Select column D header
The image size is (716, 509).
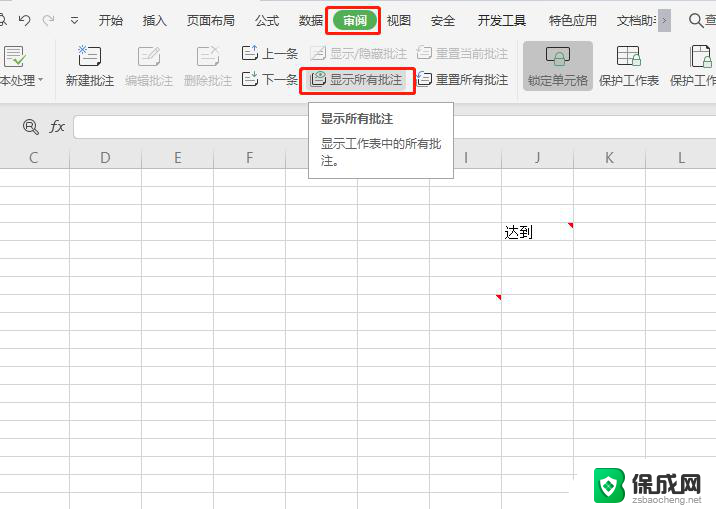click(x=105, y=157)
